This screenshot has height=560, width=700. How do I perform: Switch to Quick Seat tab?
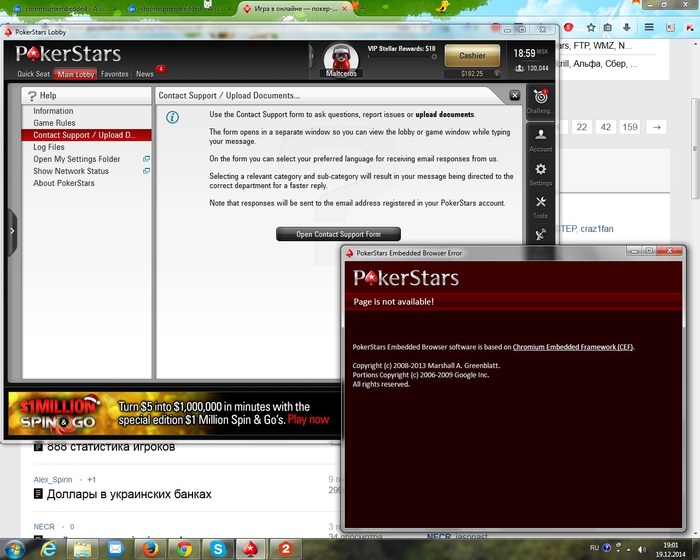(33, 74)
